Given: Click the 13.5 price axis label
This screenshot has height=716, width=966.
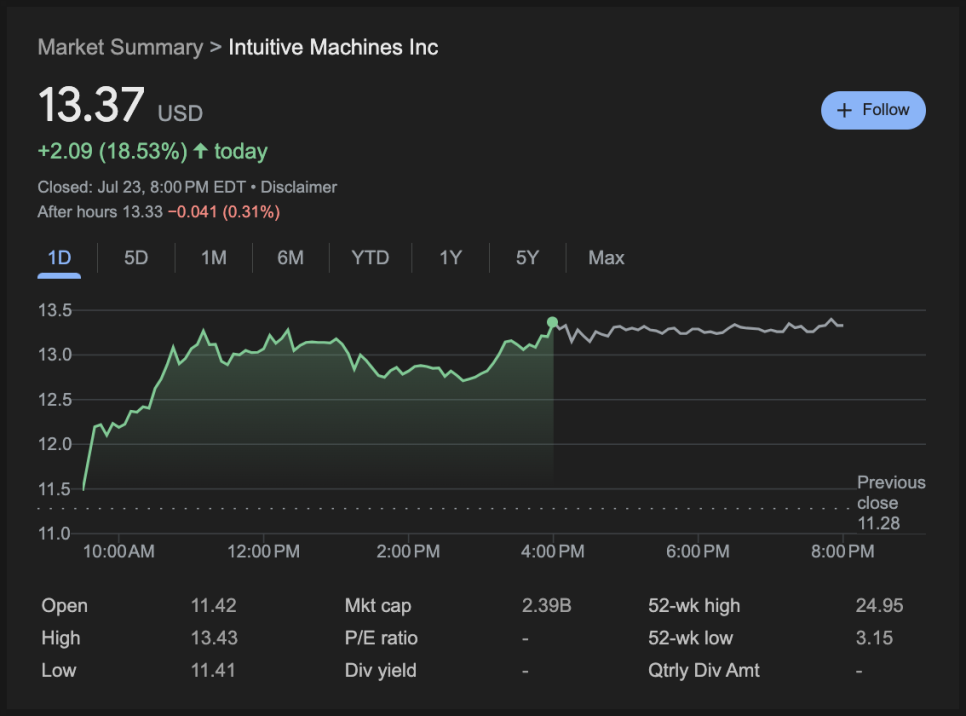Looking at the screenshot, I should pos(55,310).
